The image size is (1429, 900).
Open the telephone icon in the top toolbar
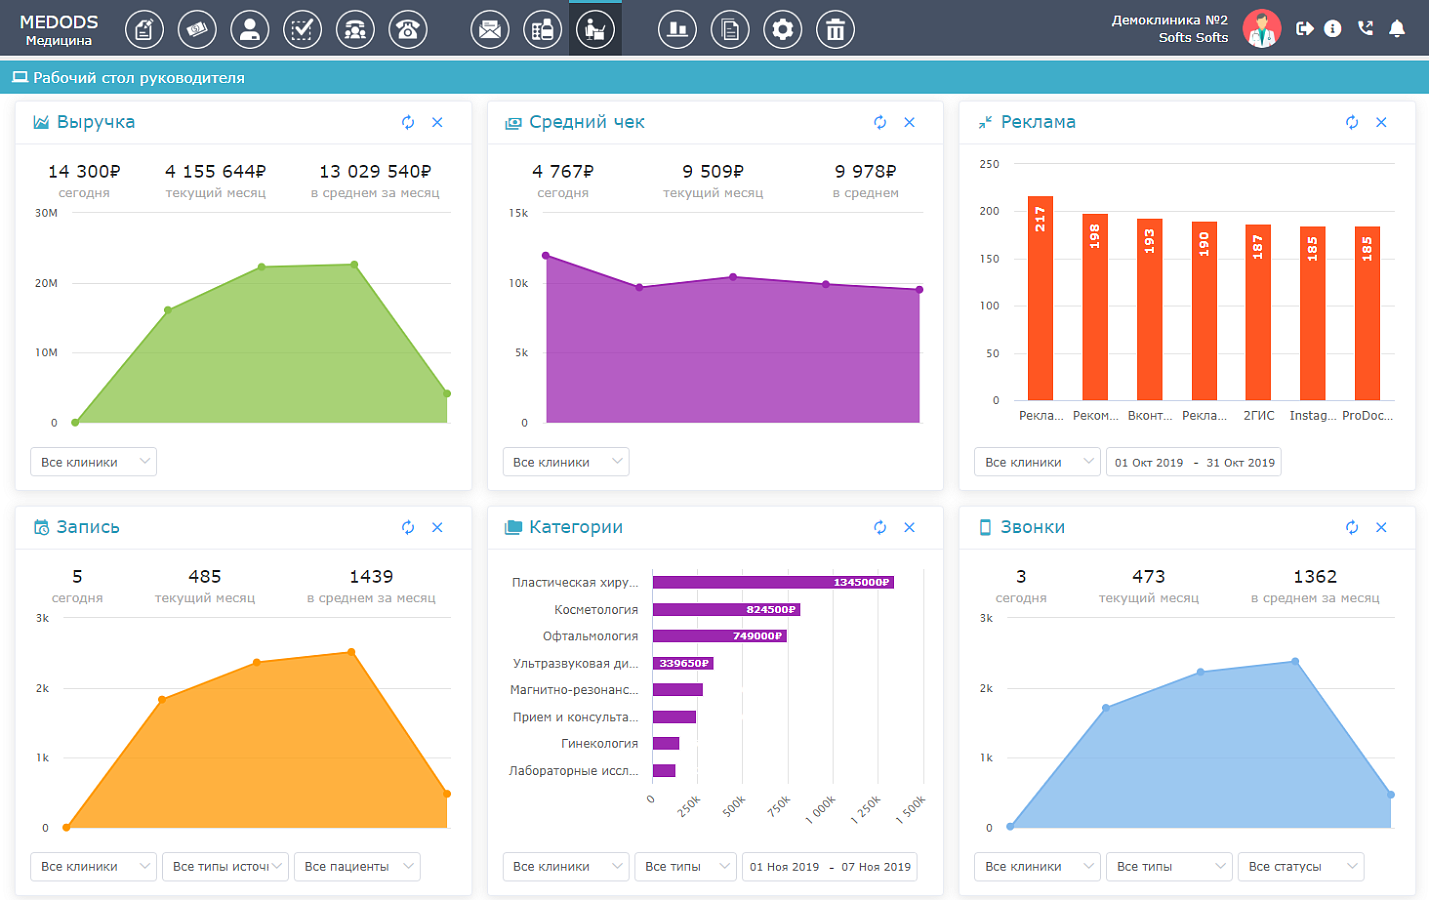(408, 29)
